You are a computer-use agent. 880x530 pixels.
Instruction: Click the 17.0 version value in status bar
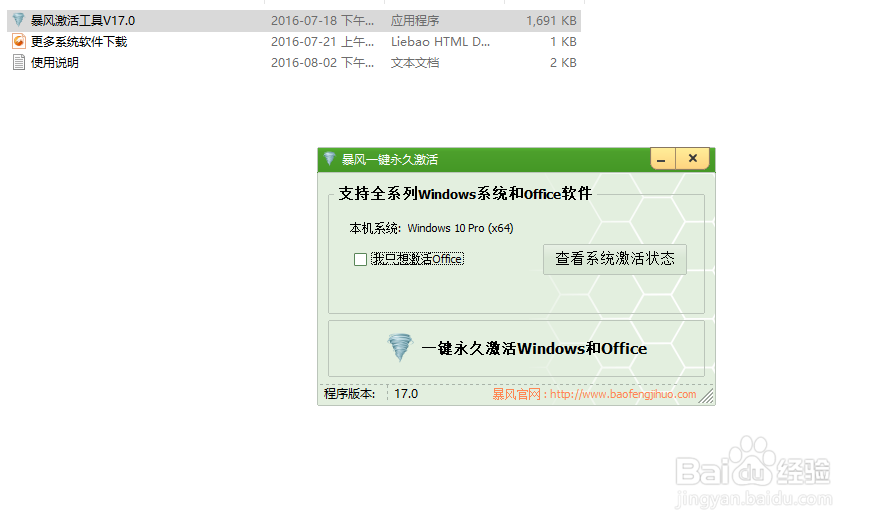(x=406, y=394)
